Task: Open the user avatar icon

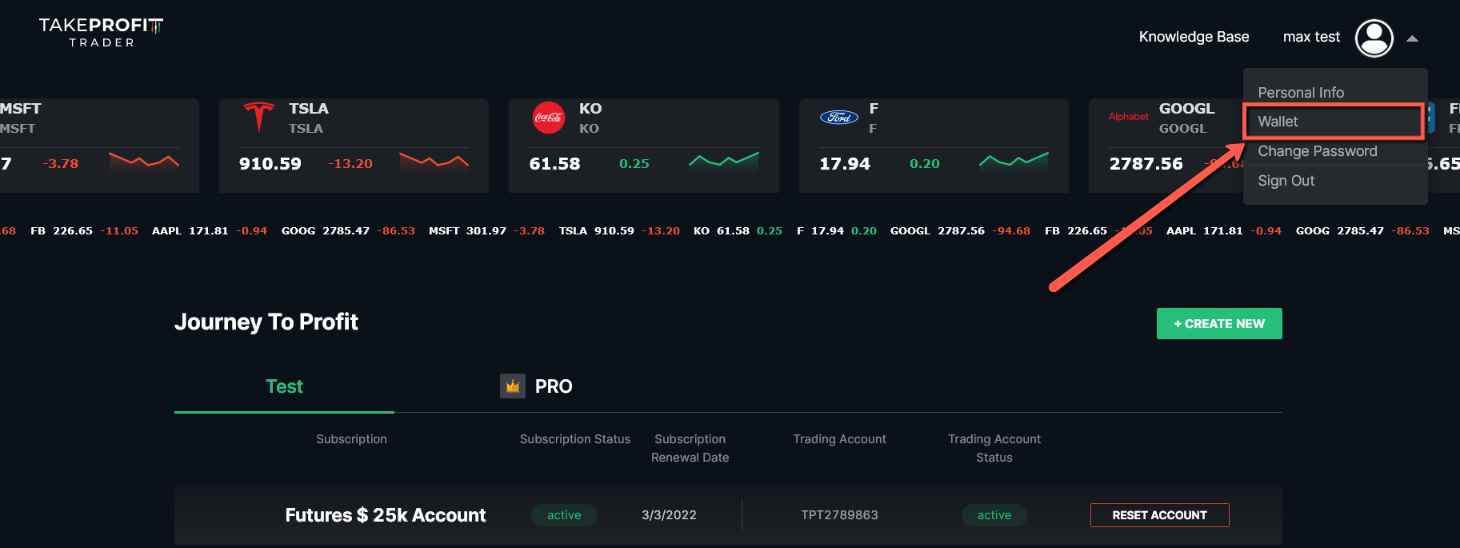Action: 1374,38
